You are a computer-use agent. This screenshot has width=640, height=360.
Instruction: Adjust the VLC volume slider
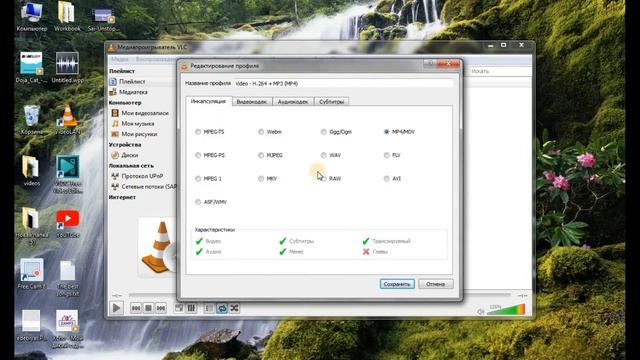506,310
